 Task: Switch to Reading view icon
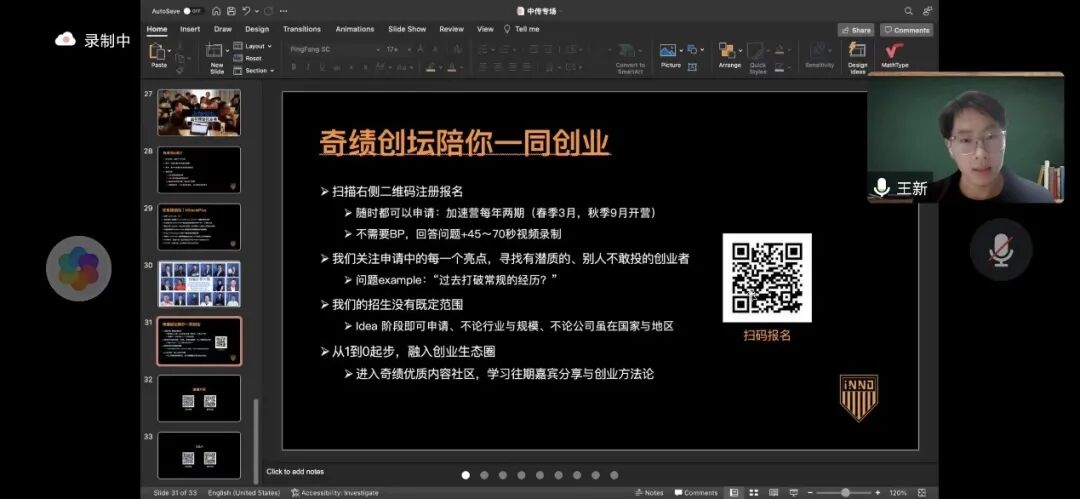(x=773, y=493)
